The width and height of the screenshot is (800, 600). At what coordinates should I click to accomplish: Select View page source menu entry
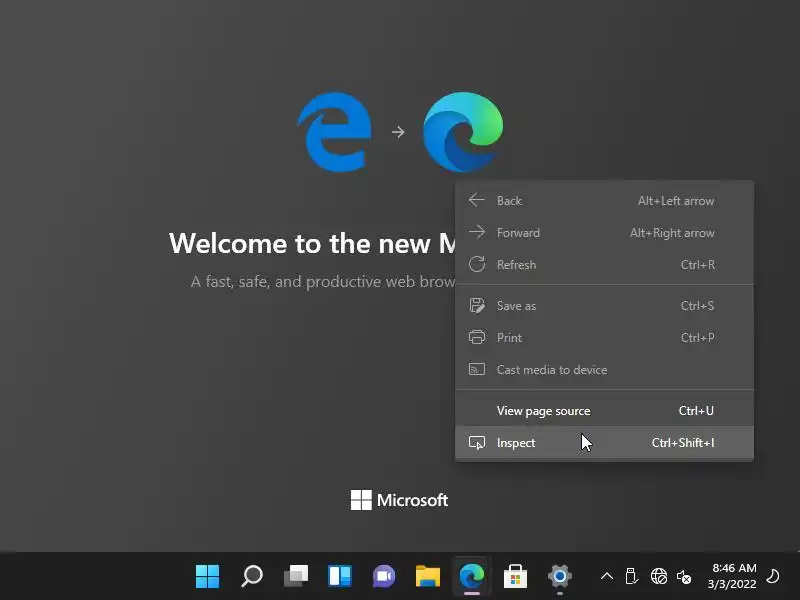coord(604,411)
